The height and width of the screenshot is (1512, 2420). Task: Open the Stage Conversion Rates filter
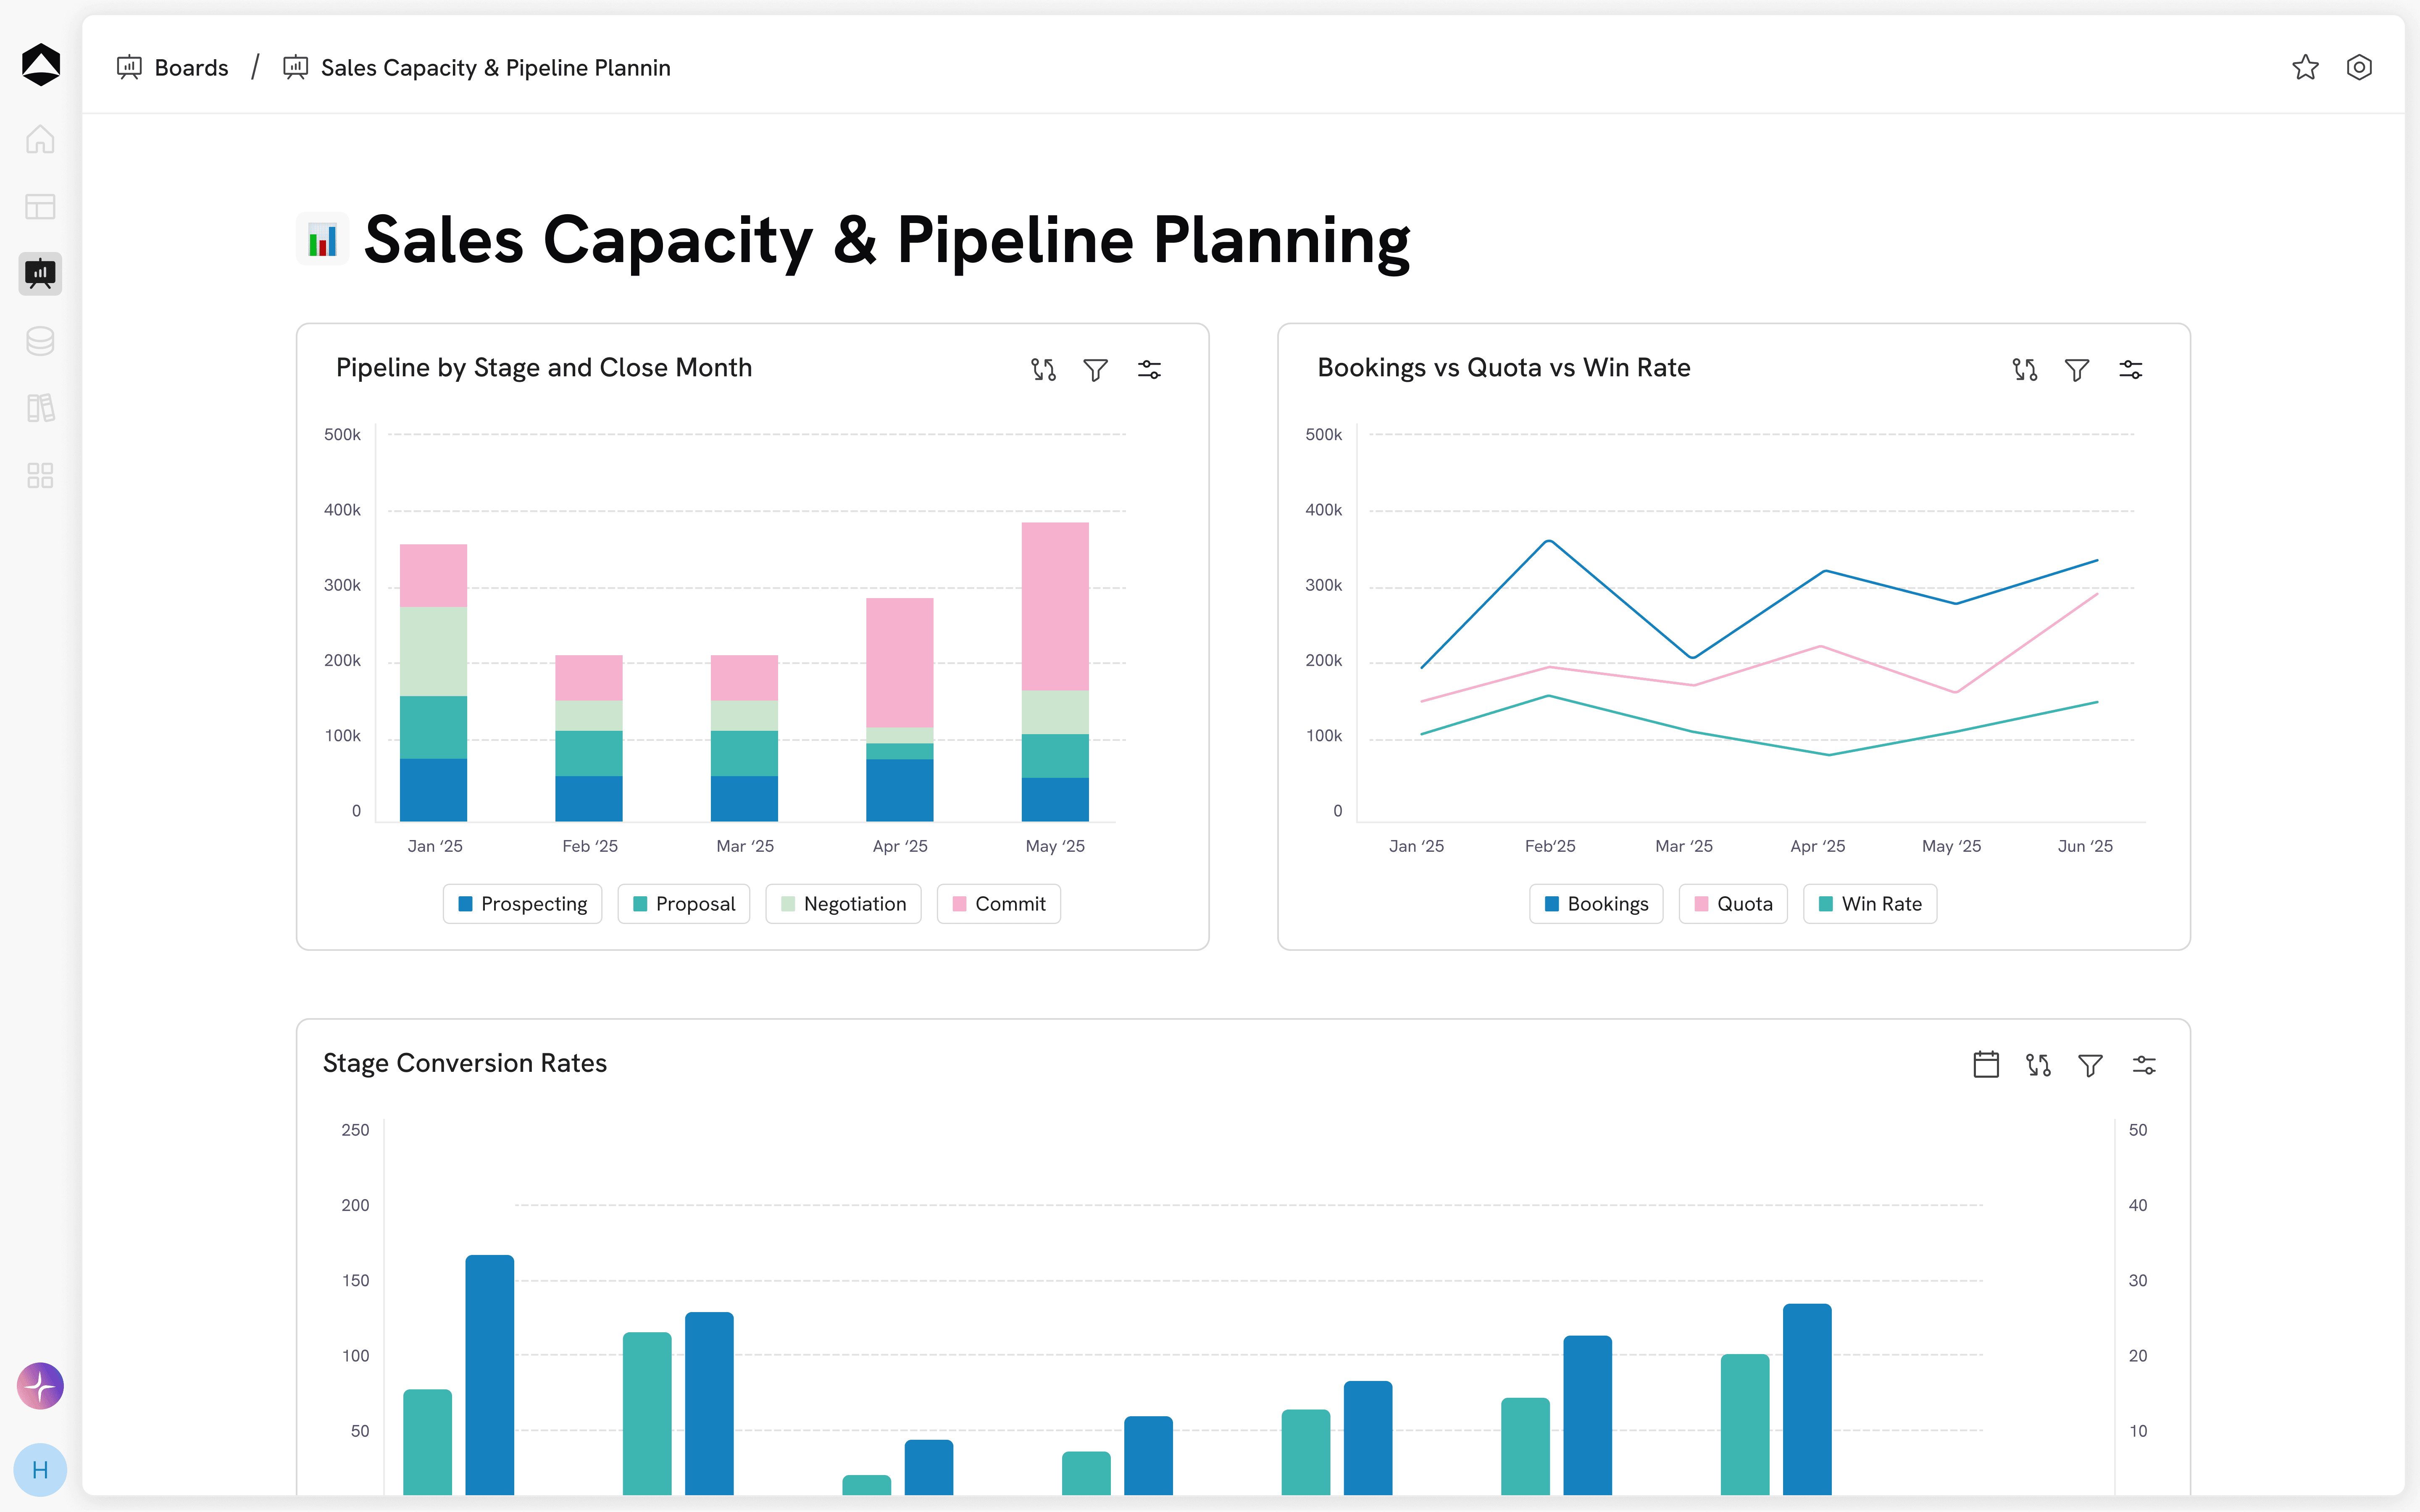tap(2090, 1065)
